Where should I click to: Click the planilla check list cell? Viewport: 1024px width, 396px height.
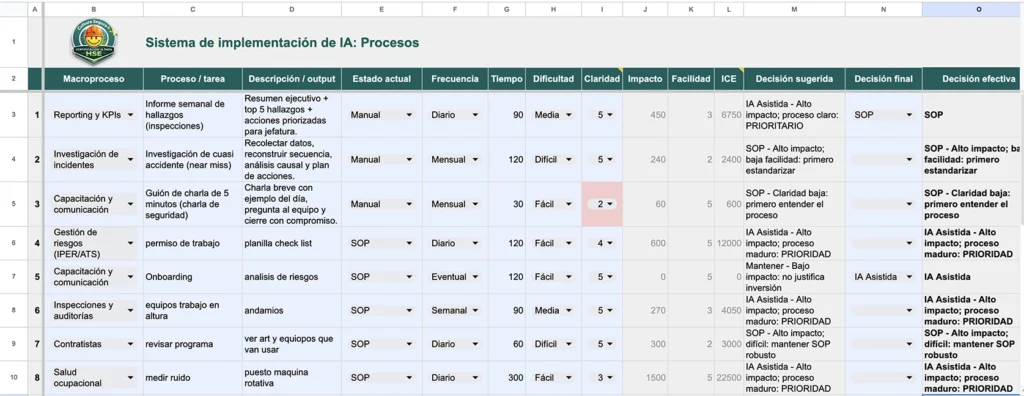tap(291, 243)
